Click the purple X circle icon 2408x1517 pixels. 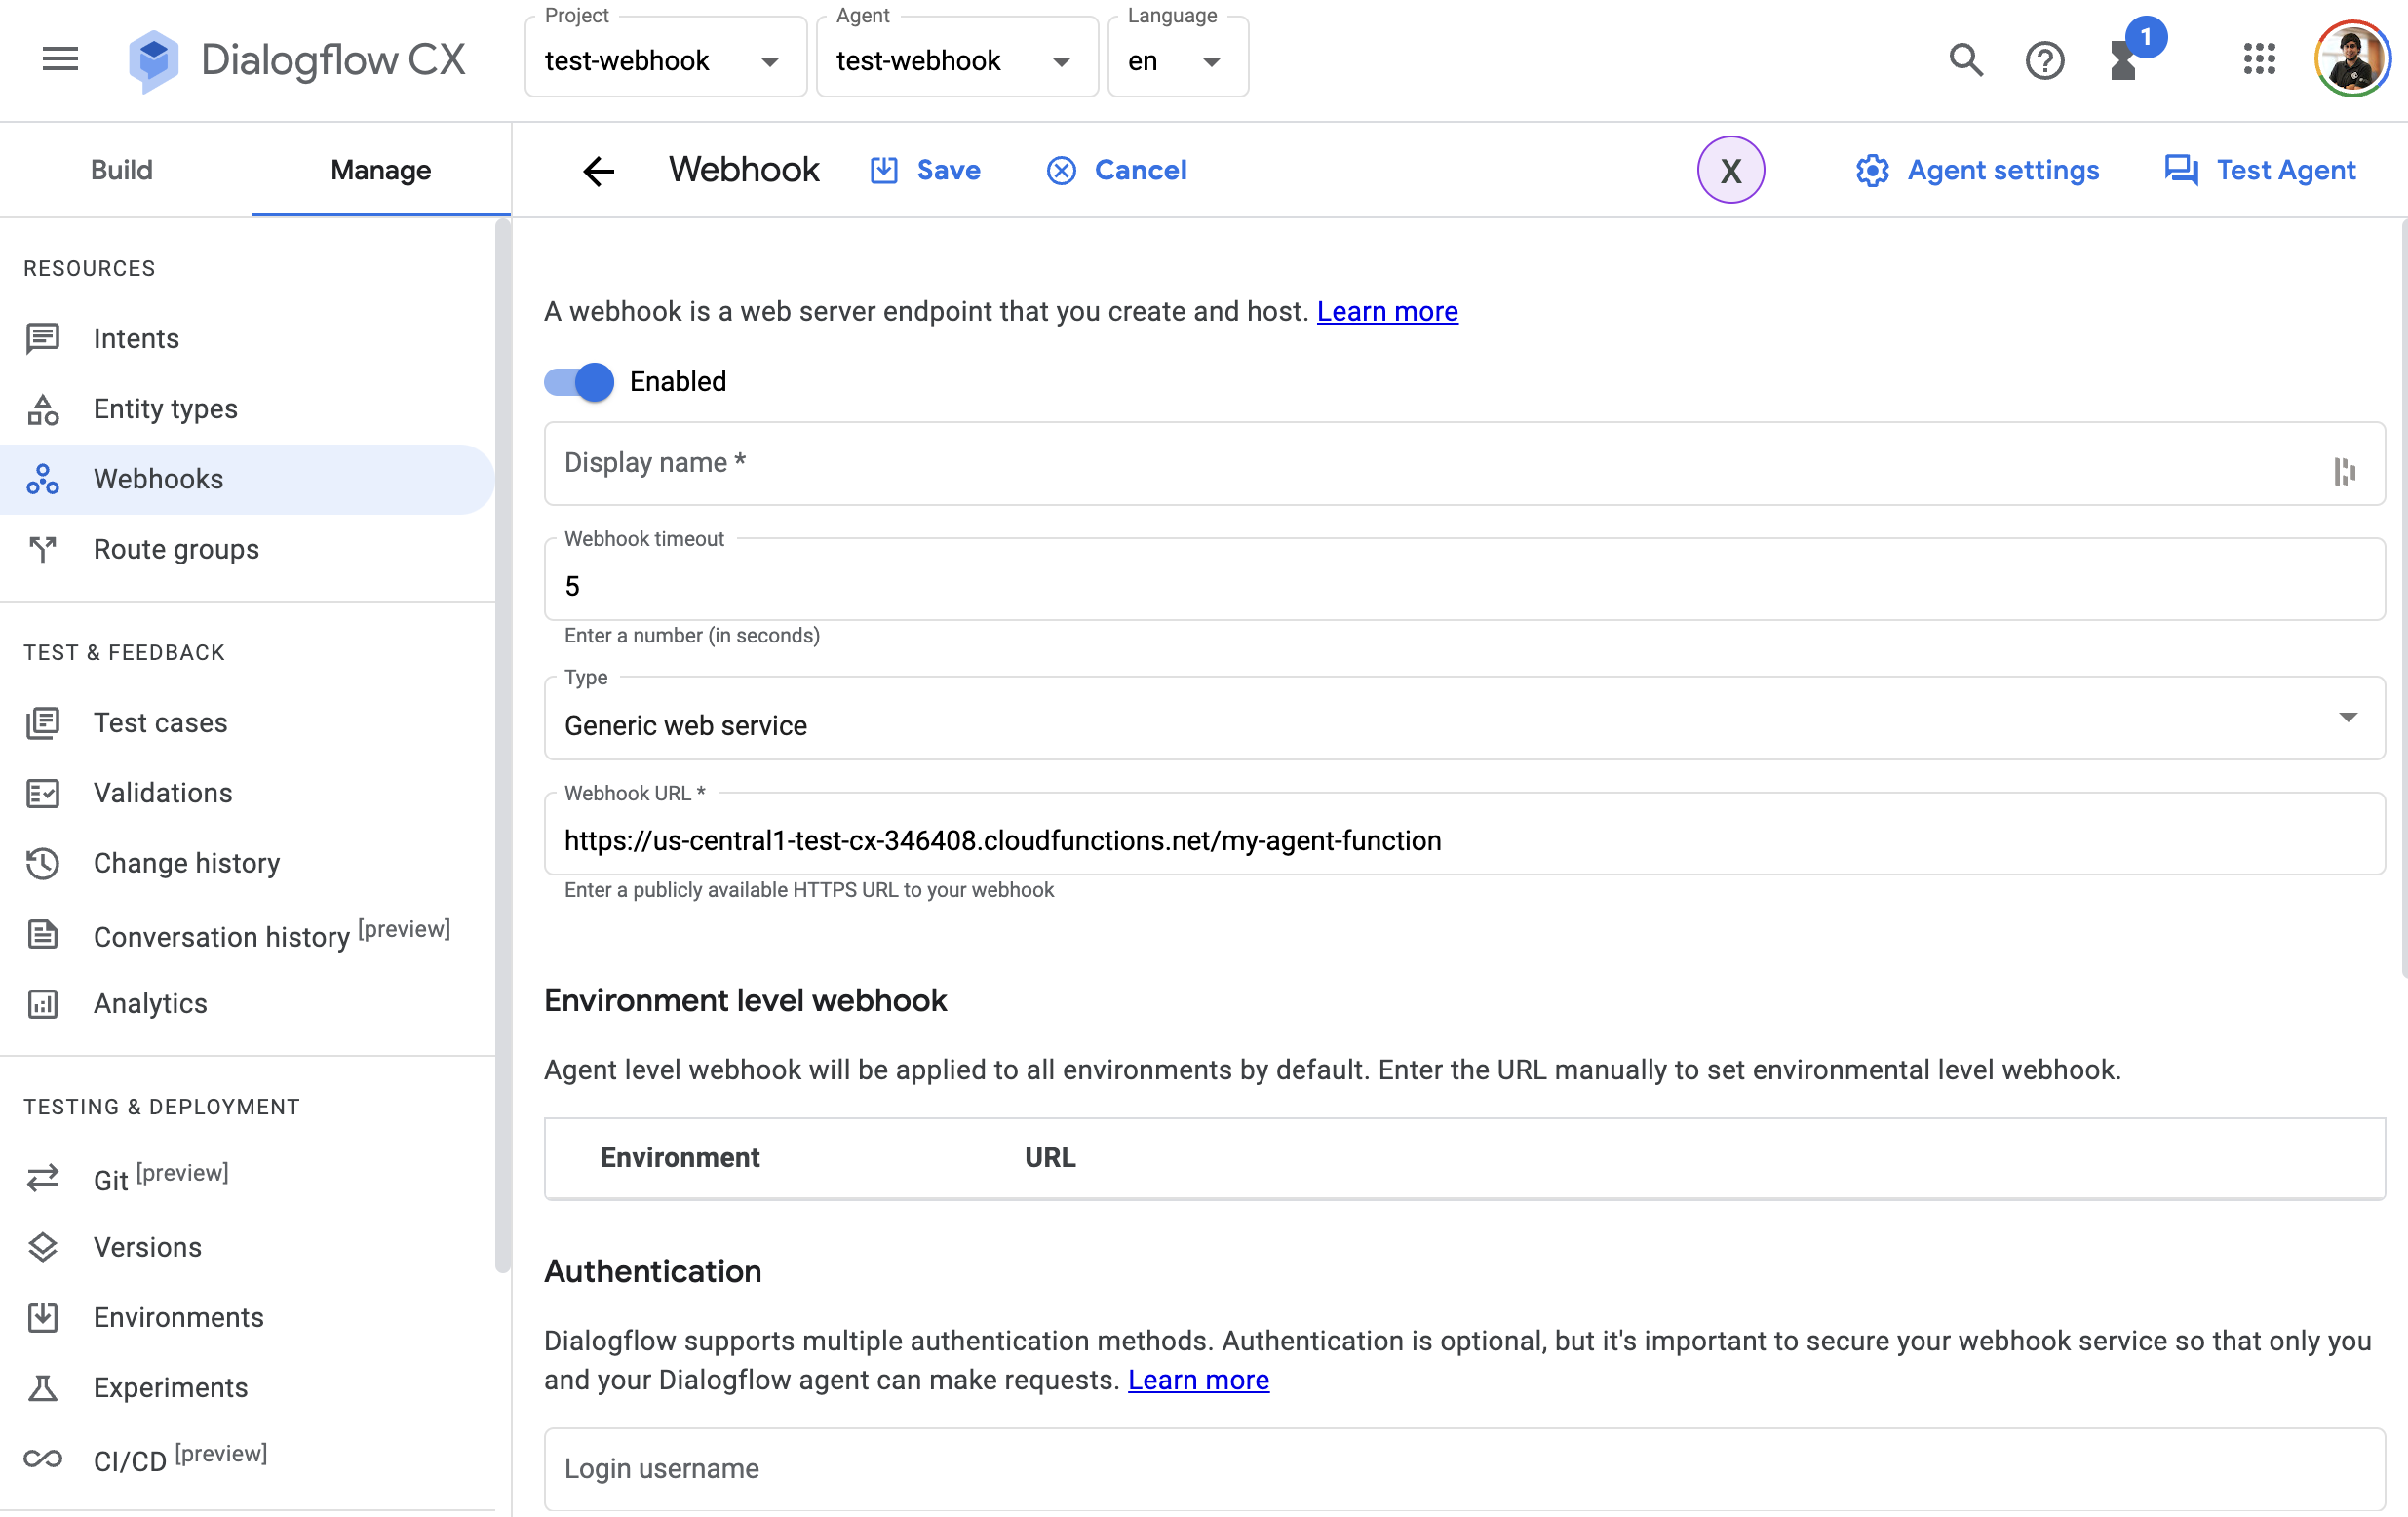pyautogui.click(x=1730, y=170)
